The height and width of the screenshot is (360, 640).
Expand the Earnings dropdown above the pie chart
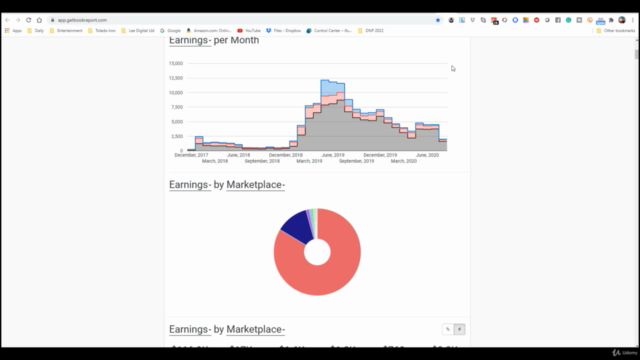point(190,185)
